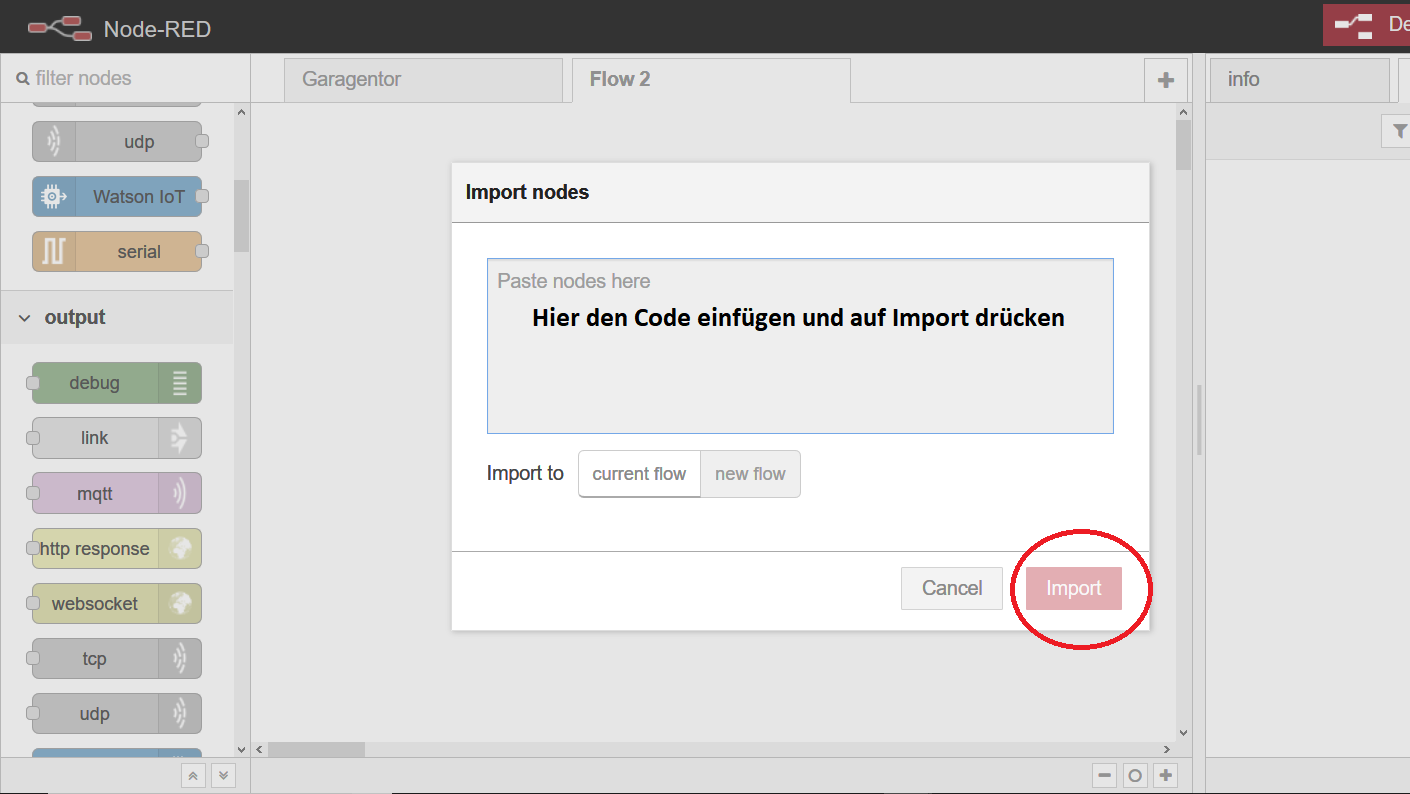Add a new flow tab

[1165, 80]
